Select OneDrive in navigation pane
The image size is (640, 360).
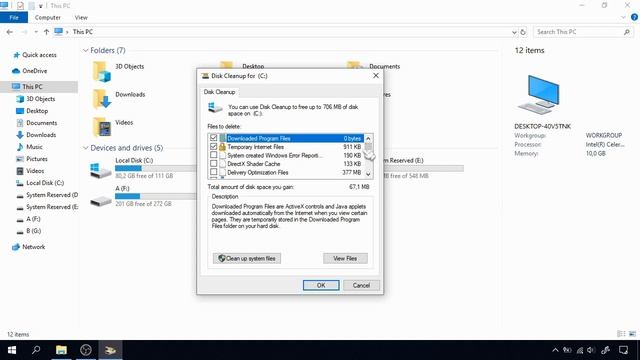coord(34,71)
